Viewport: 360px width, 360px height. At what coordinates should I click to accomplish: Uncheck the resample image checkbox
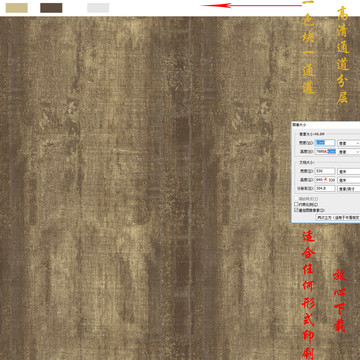click(x=296, y=210)
